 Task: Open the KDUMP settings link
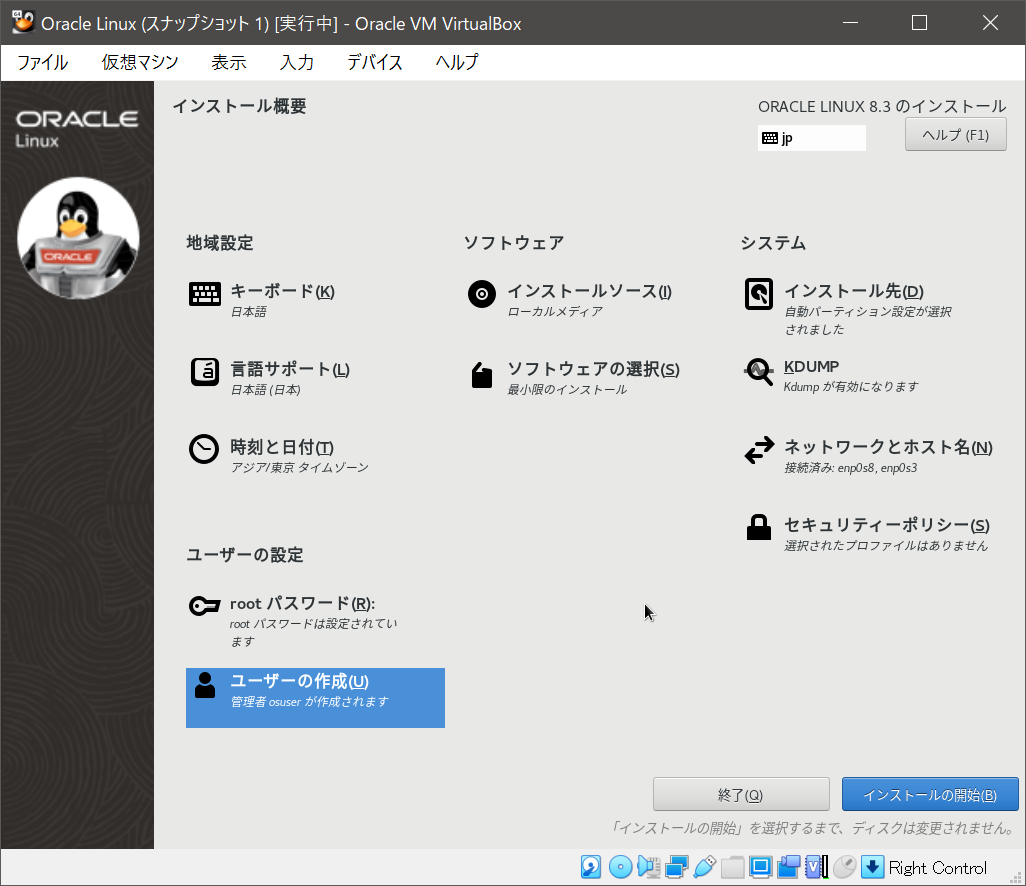811,366
